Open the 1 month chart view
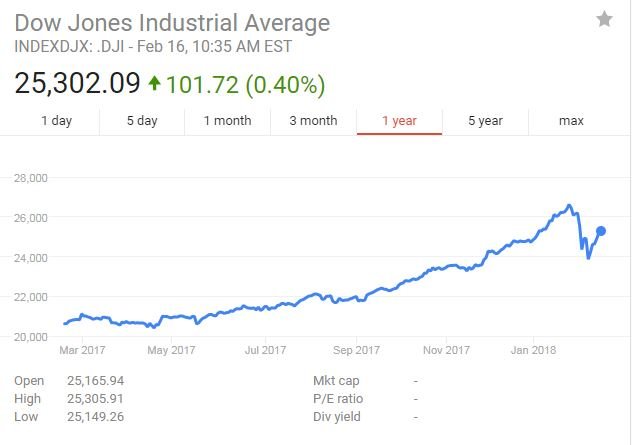The image size is (633, 445). (228, 120)
